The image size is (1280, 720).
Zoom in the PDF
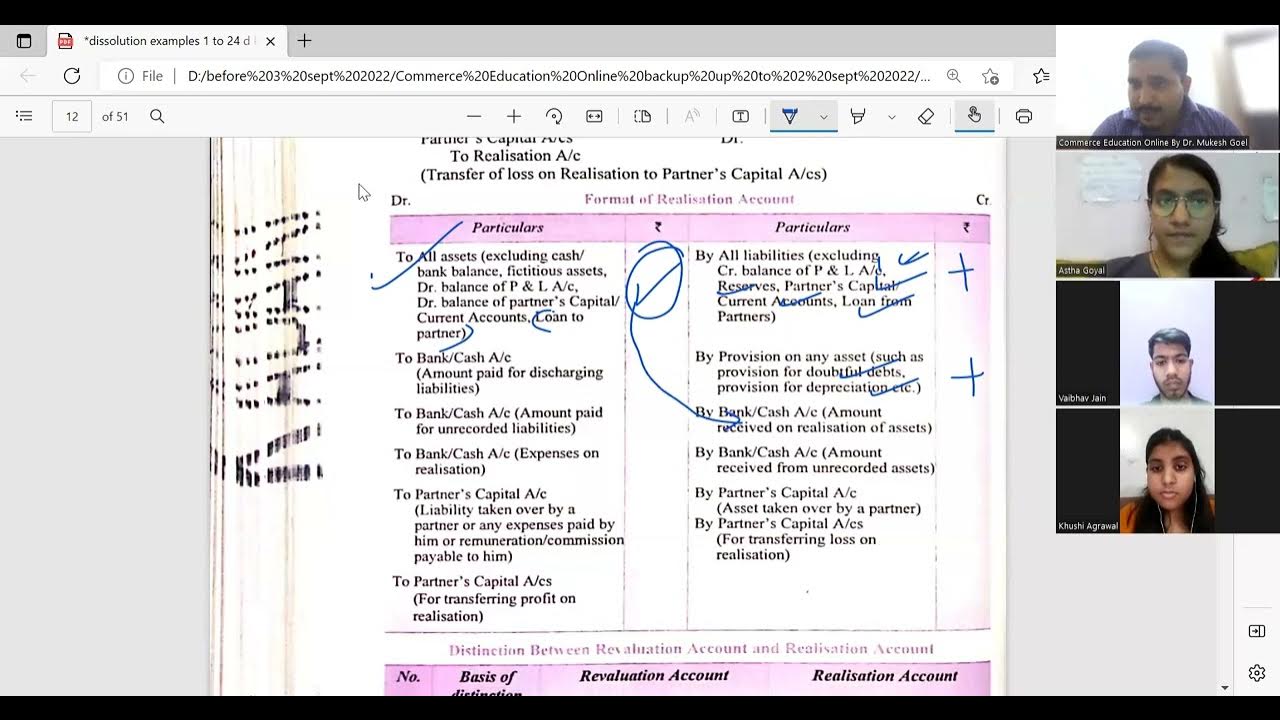click(514, 116)
